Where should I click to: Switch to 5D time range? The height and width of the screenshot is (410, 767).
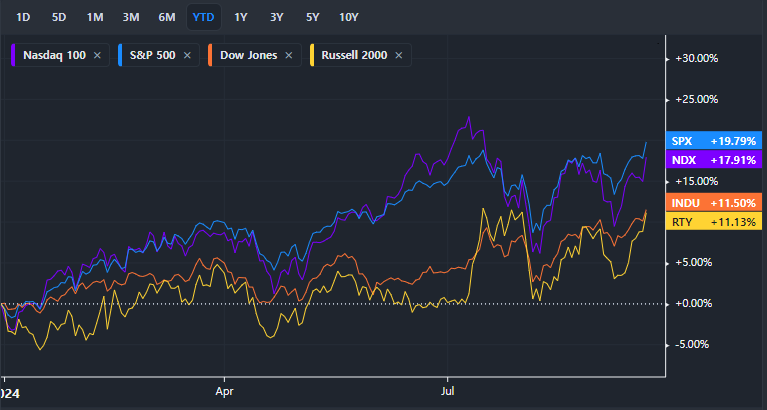click(x=59, y=17)
